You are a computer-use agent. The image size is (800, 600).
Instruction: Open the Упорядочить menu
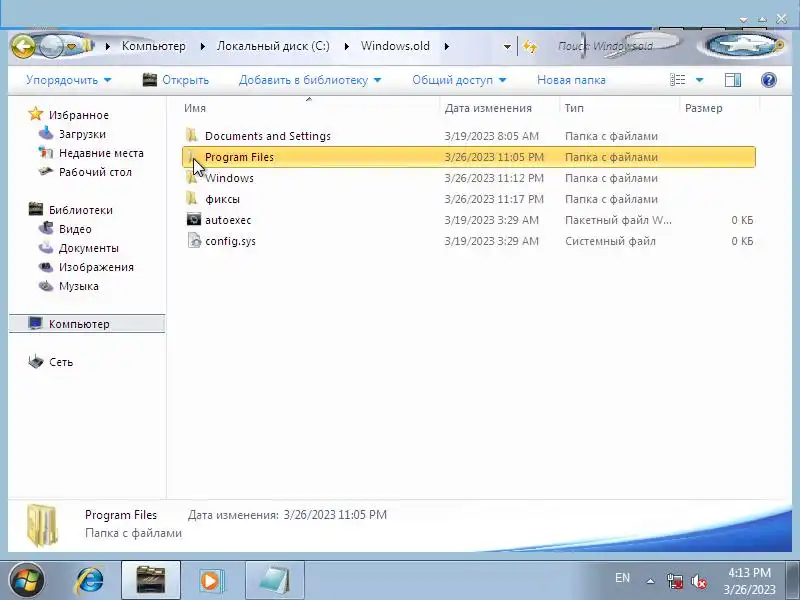[x=68, y=80]
